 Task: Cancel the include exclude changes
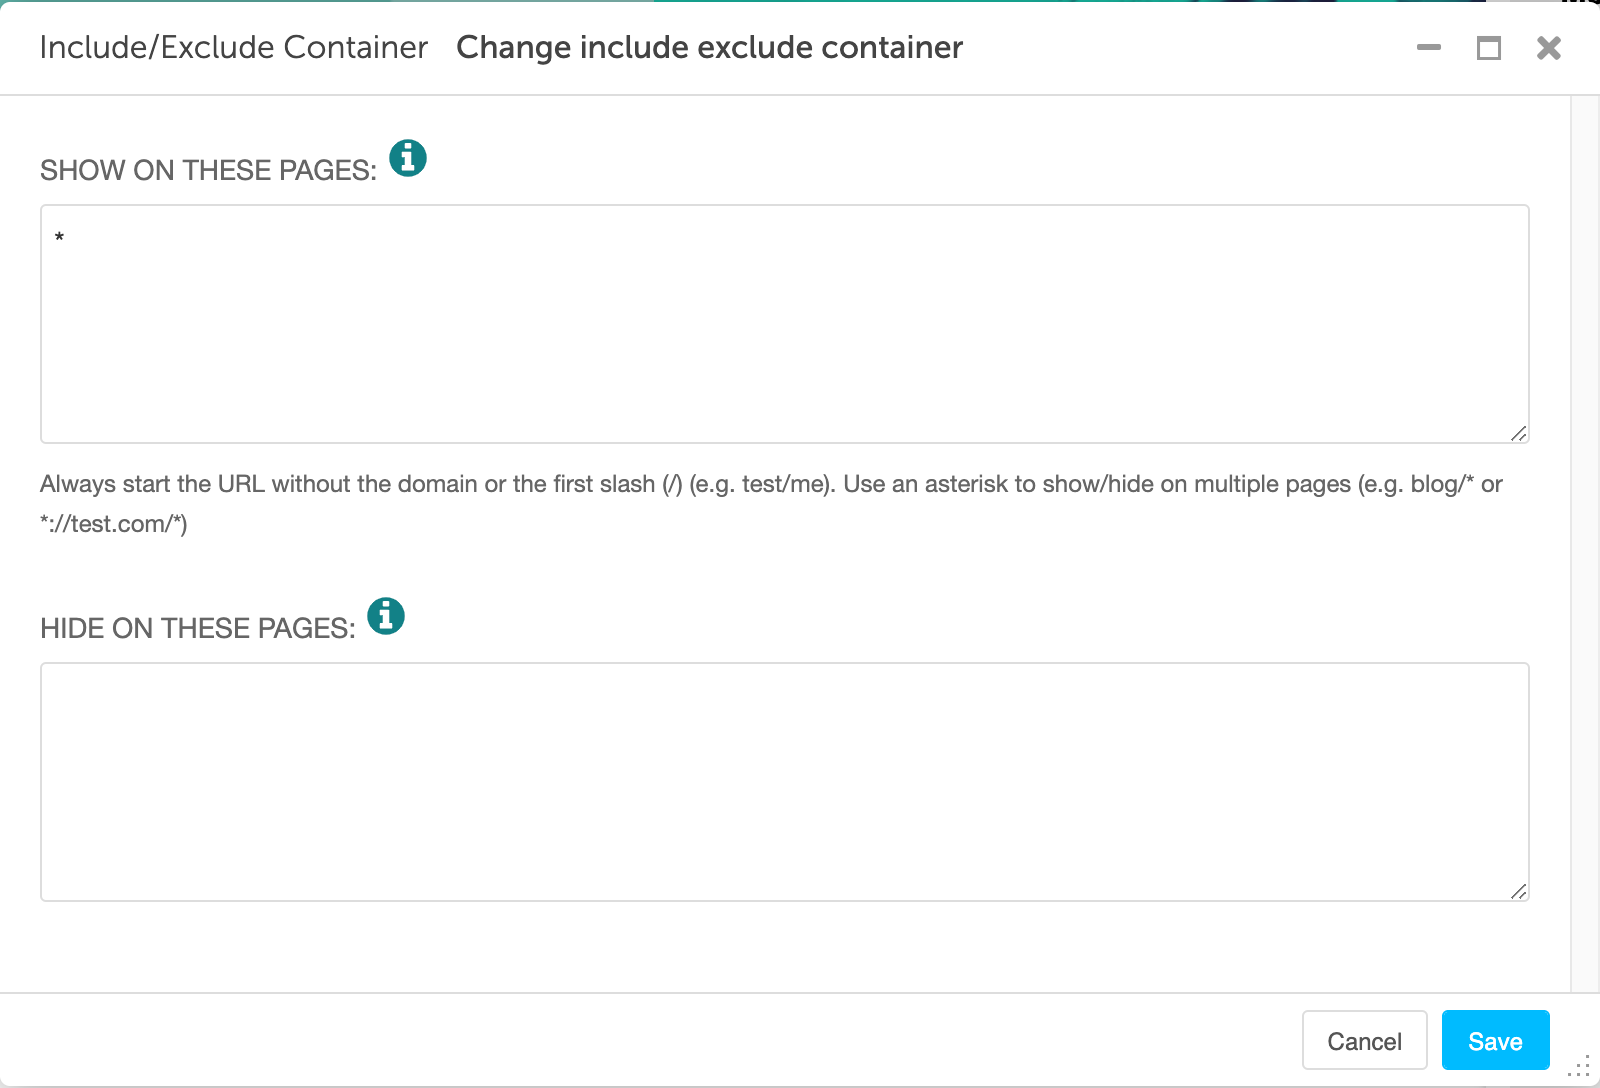tap(1364, 1040)
